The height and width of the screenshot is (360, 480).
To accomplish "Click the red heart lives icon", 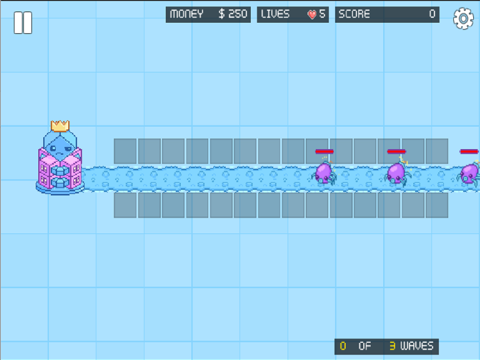I will tap(312, 14).
